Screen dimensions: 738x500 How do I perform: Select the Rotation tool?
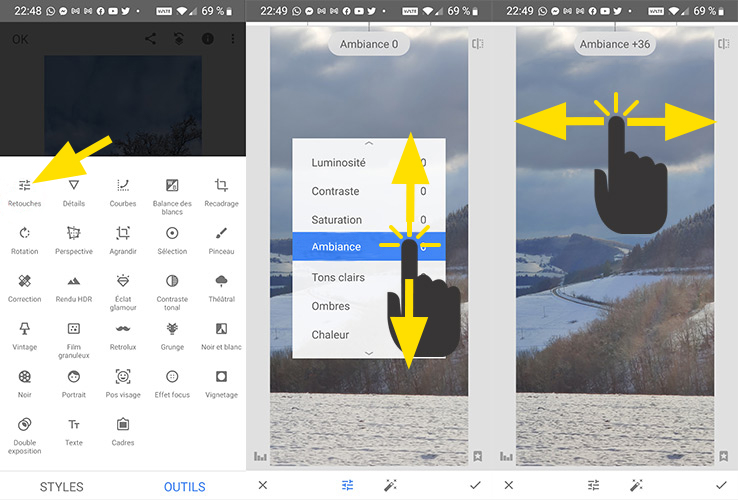coord(24,241)
